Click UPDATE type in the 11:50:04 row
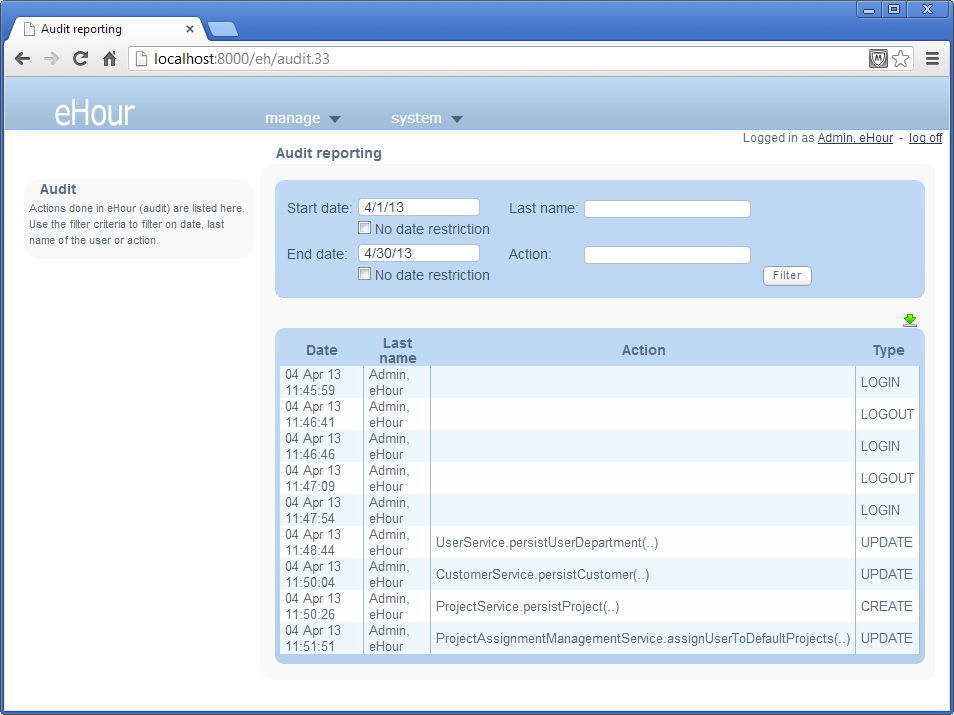The height and width of the screenshot is (715, 954). point(886,574)
